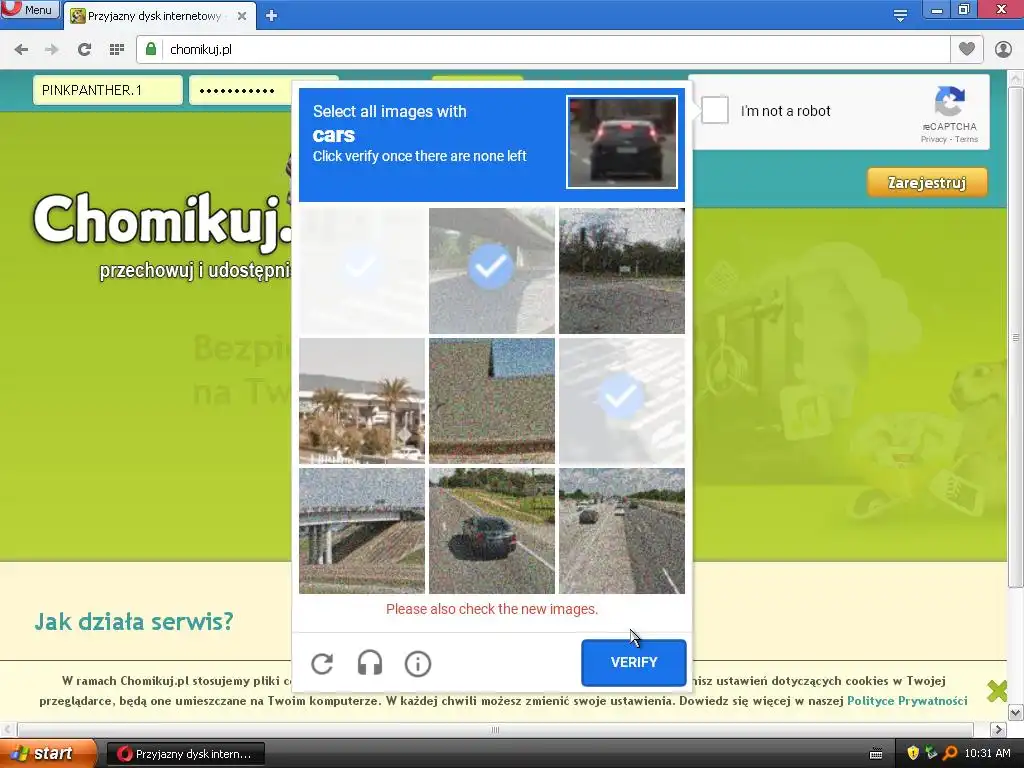
Task: Click the VERIFY button
Action: click(x=633, y=662)
